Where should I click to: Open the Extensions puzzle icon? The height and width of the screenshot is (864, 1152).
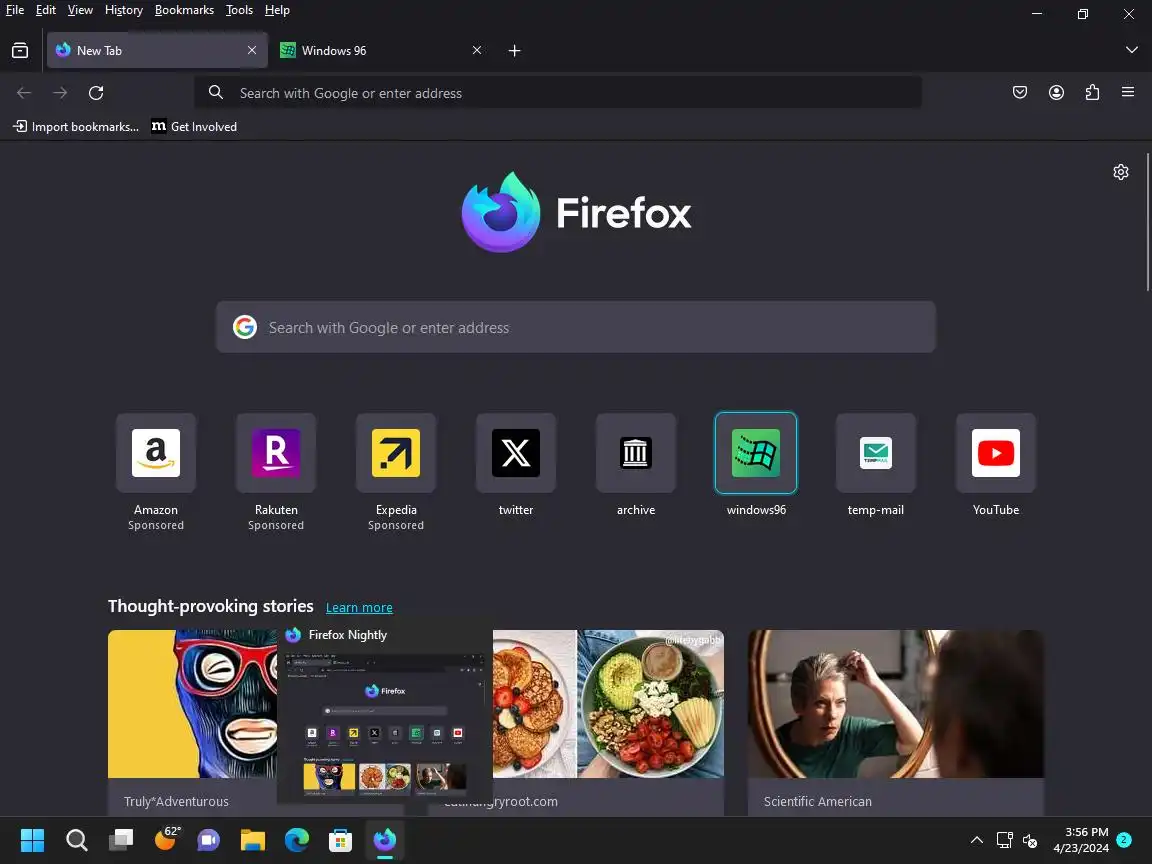[1092, 93]
